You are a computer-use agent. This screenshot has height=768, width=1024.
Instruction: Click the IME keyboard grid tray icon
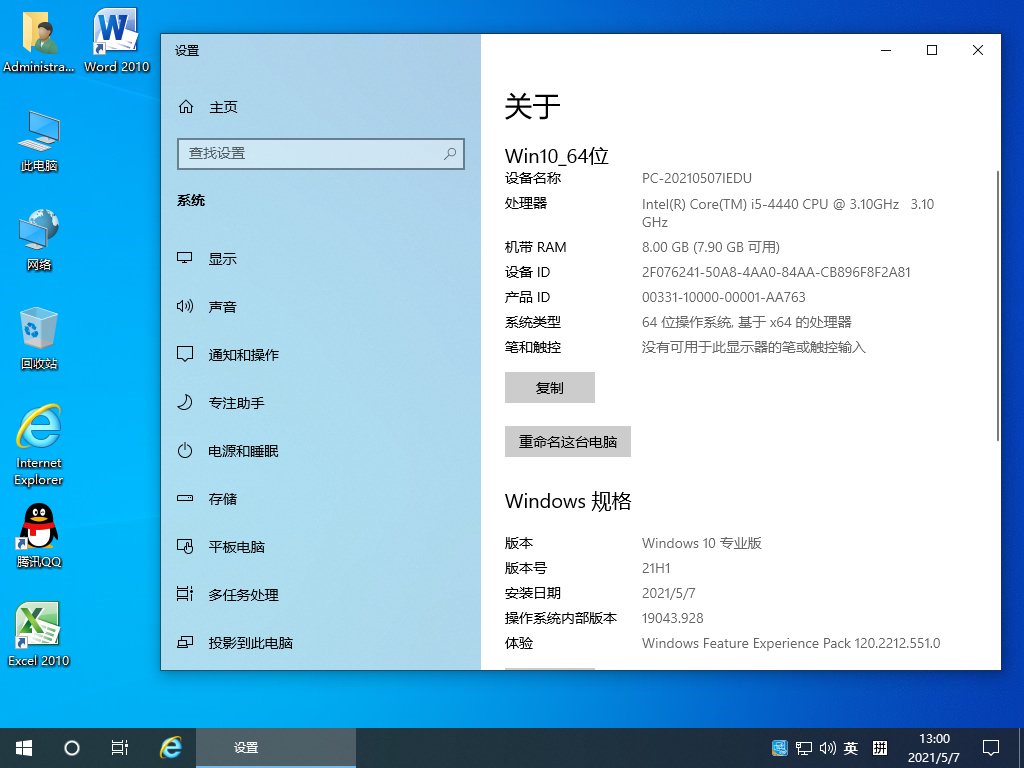click(880, 748)
